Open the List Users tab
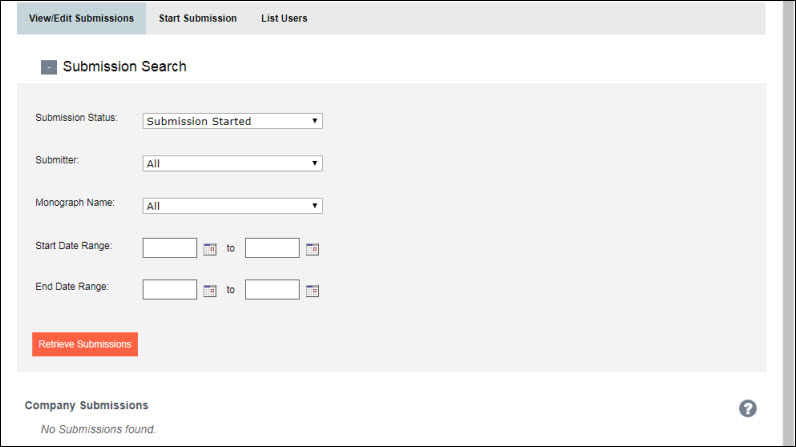 pyautogui.click(x=284, y=18)
